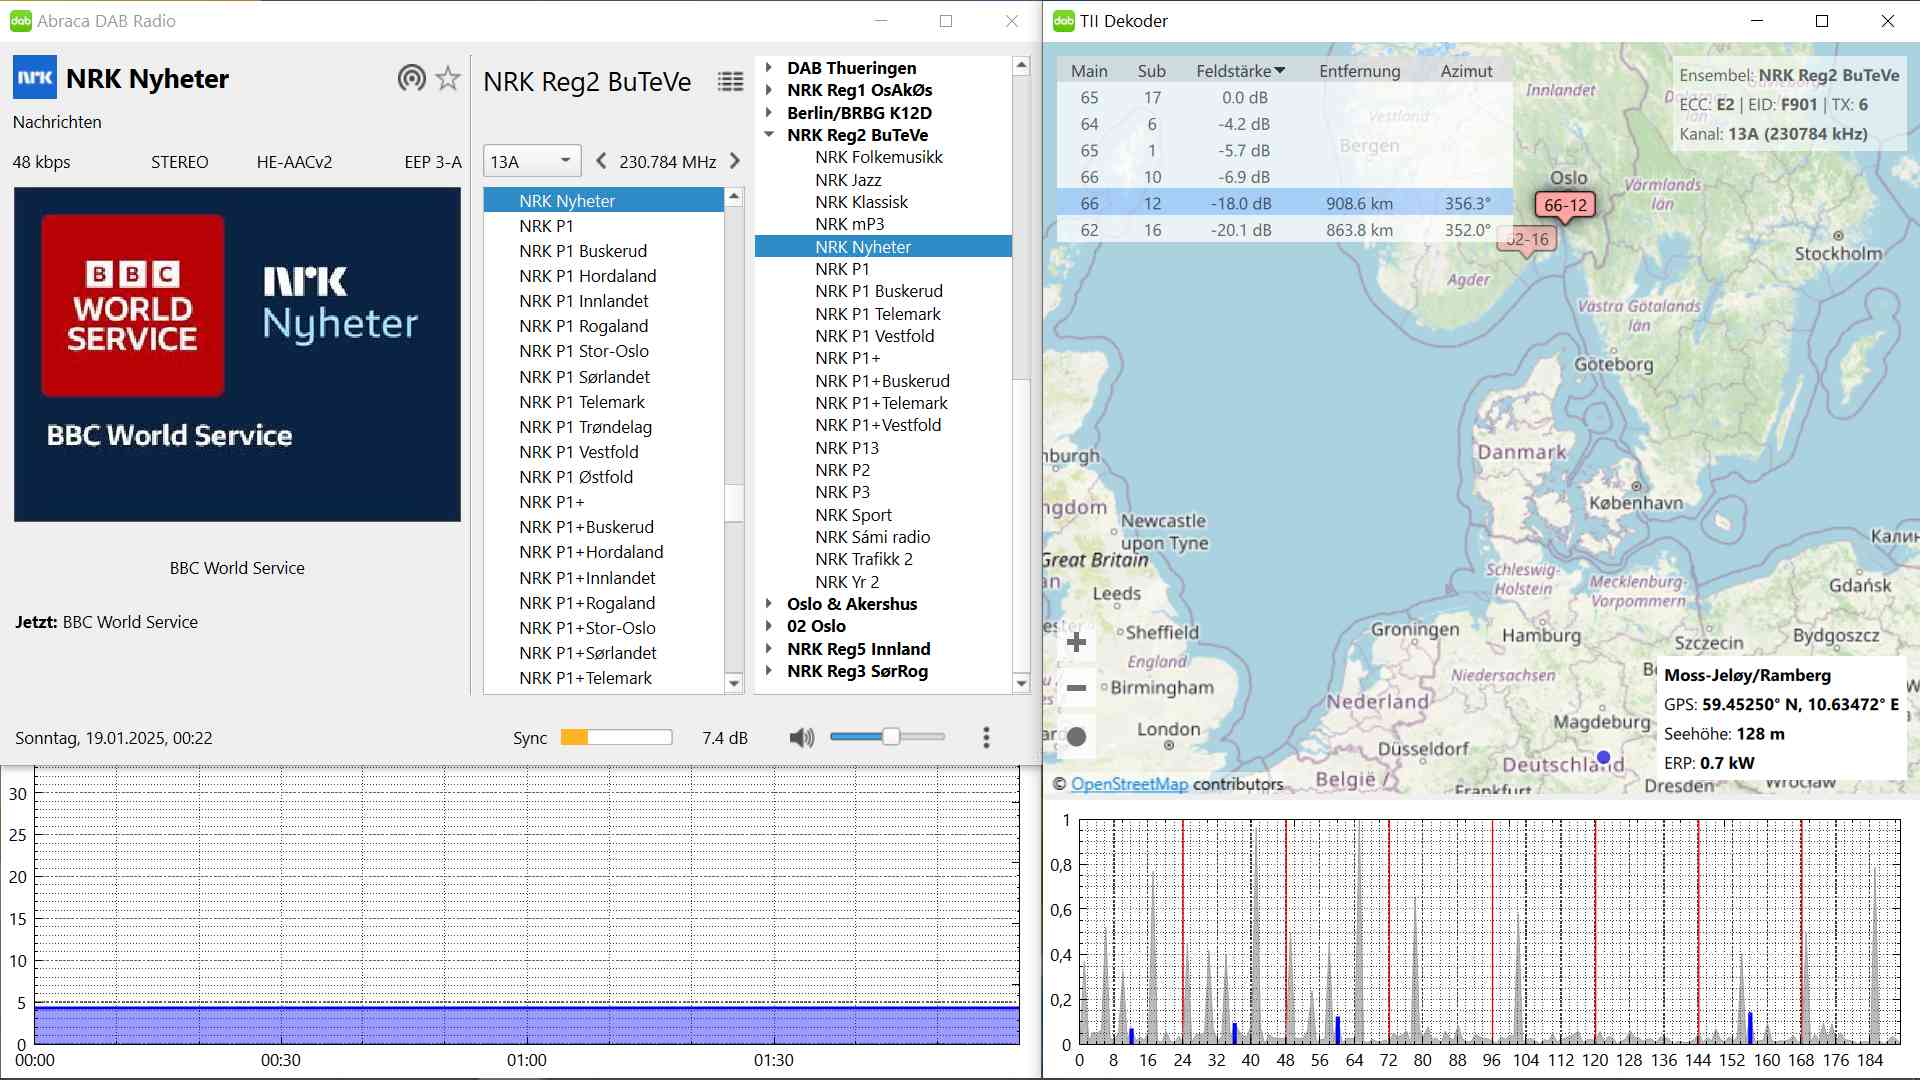This screenshot has width=1920, height=1080.
Task: Toggle favorite star for NRK Nyheter
Action: click(x=448, y=78)
